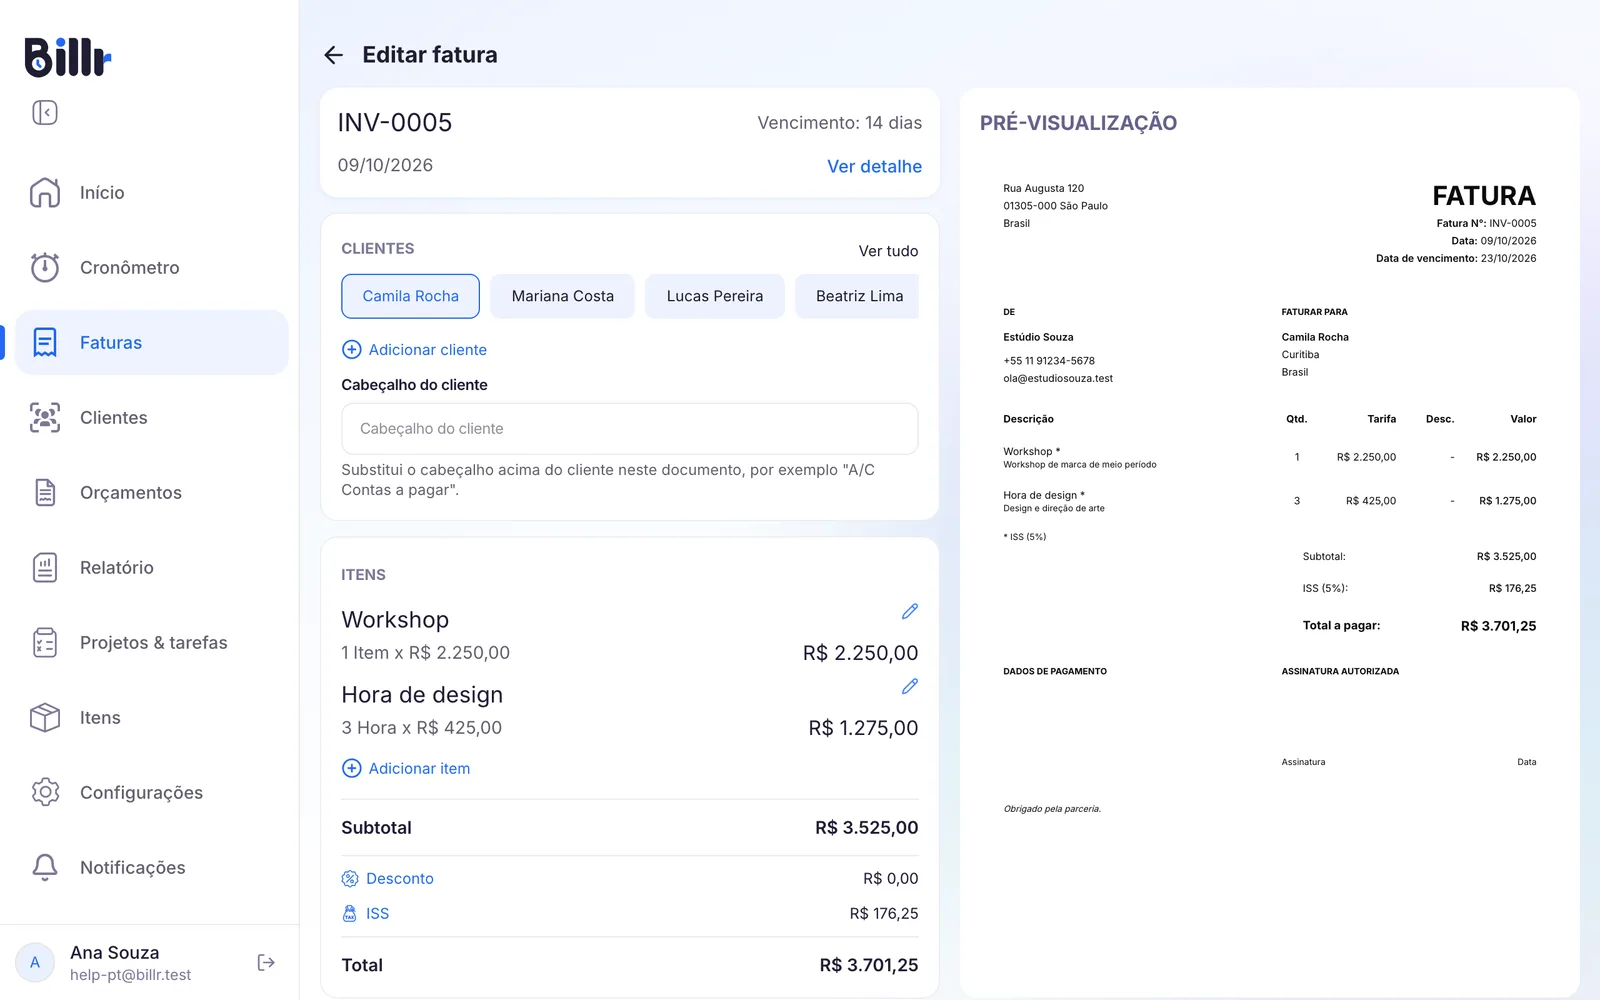
Task: Click Ver tudo in the Clientes section
Action: (x=888, y=251)
